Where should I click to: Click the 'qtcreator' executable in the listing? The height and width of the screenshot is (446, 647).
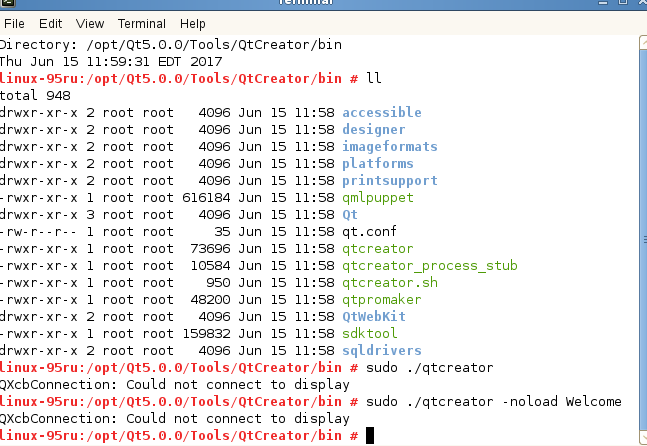[378, 248]
